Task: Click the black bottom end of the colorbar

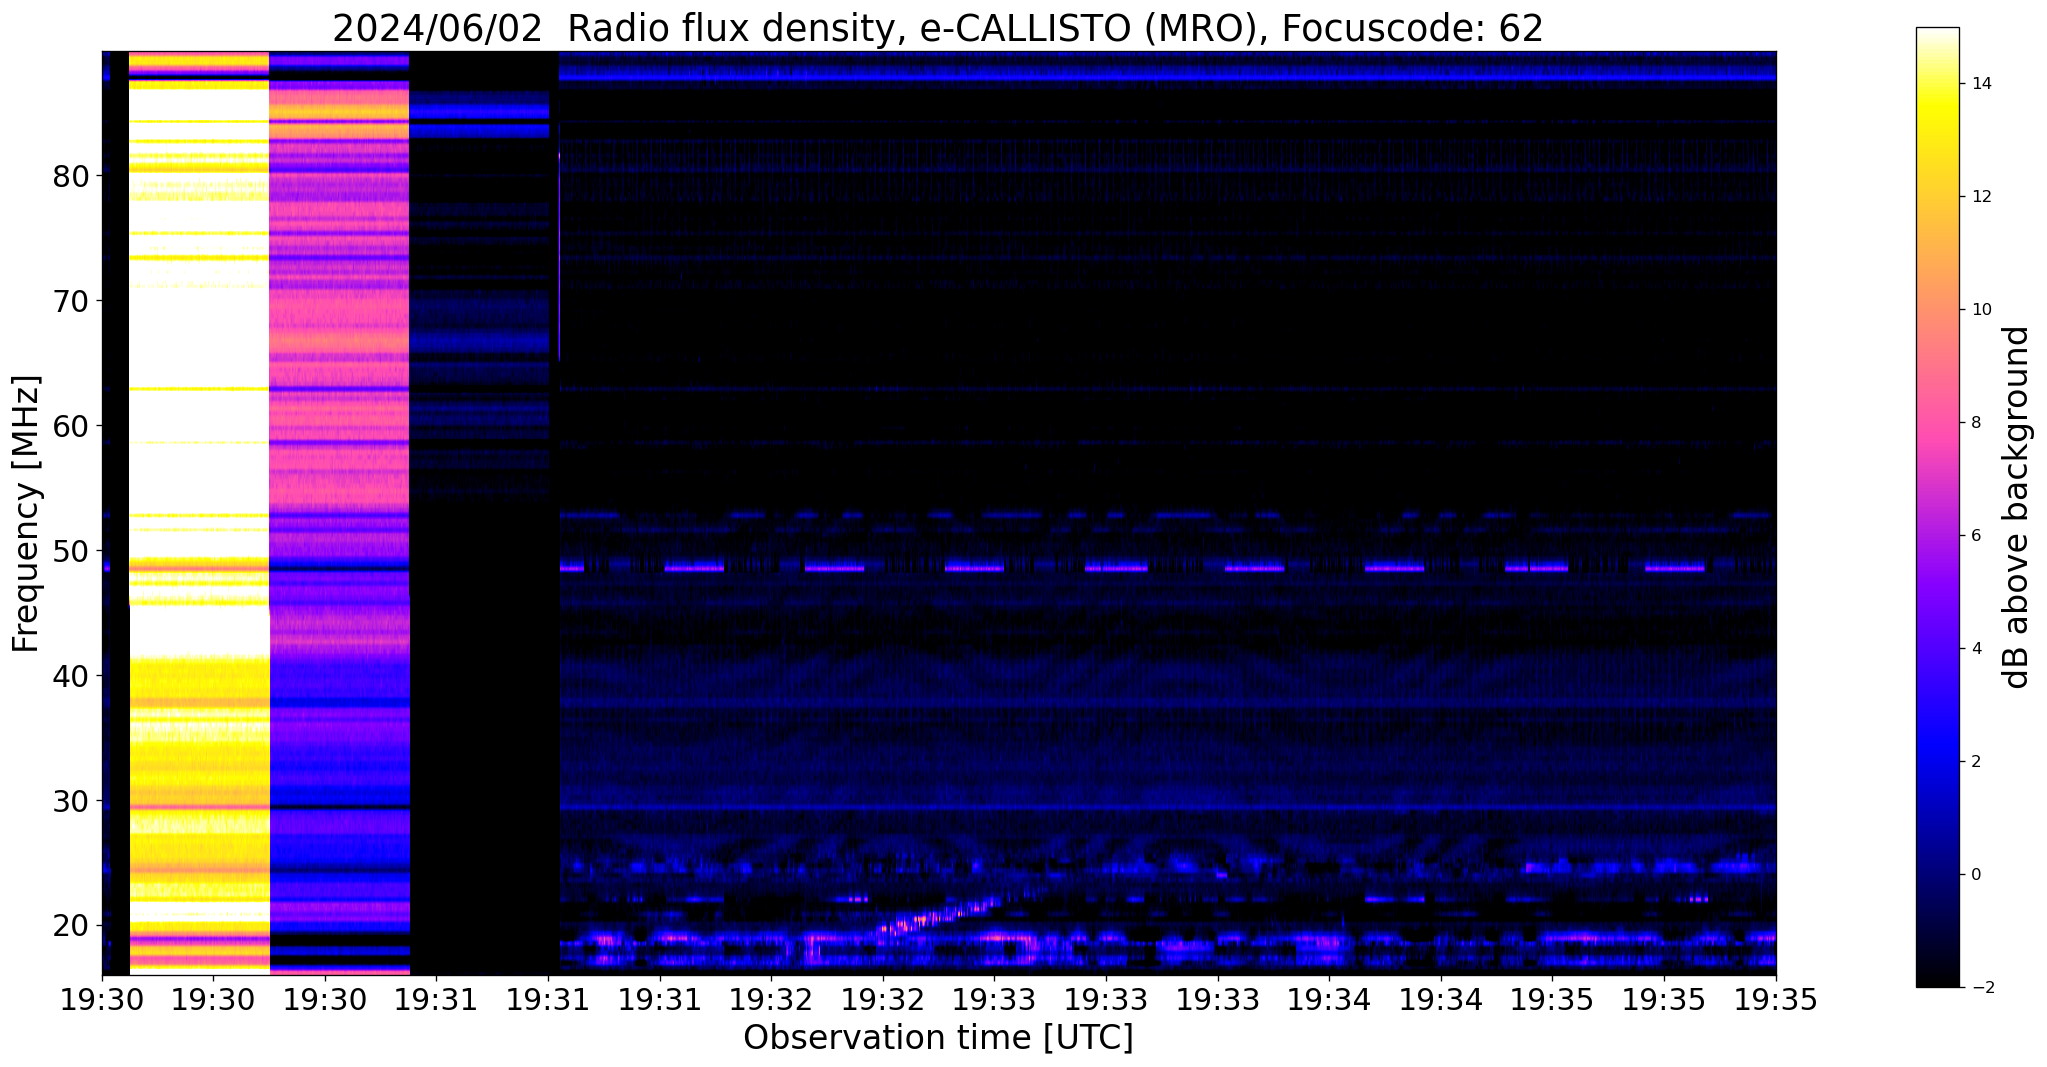Action: [x=1937, y=979]
